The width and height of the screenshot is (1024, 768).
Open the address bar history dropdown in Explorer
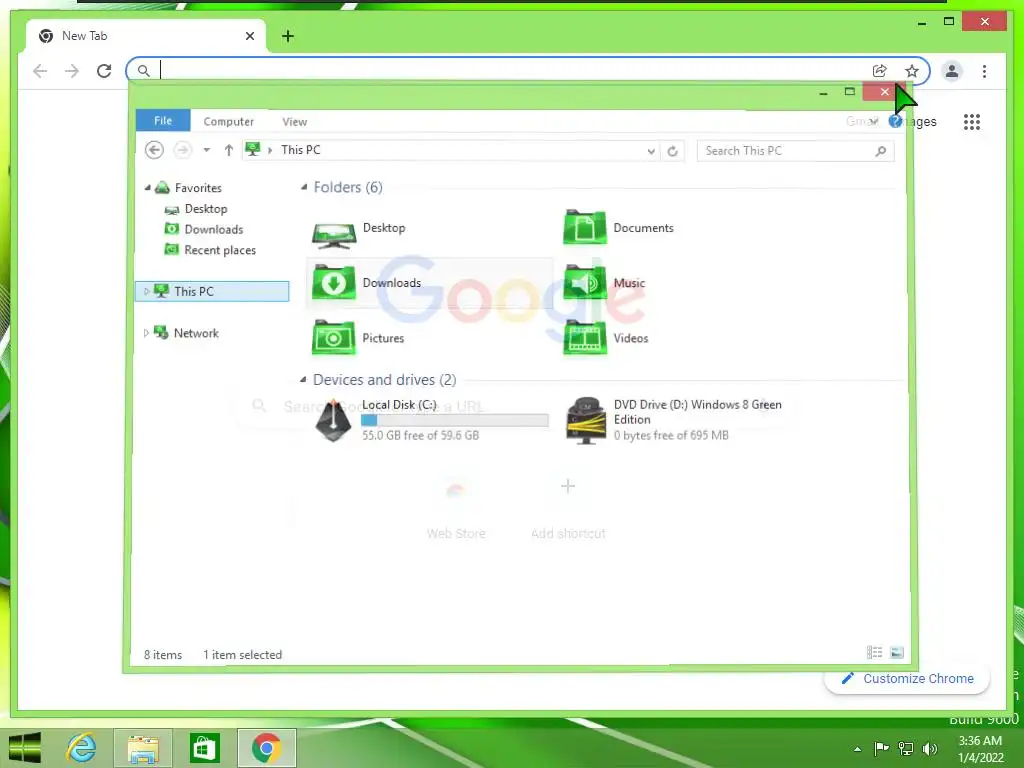coord(651,151)
